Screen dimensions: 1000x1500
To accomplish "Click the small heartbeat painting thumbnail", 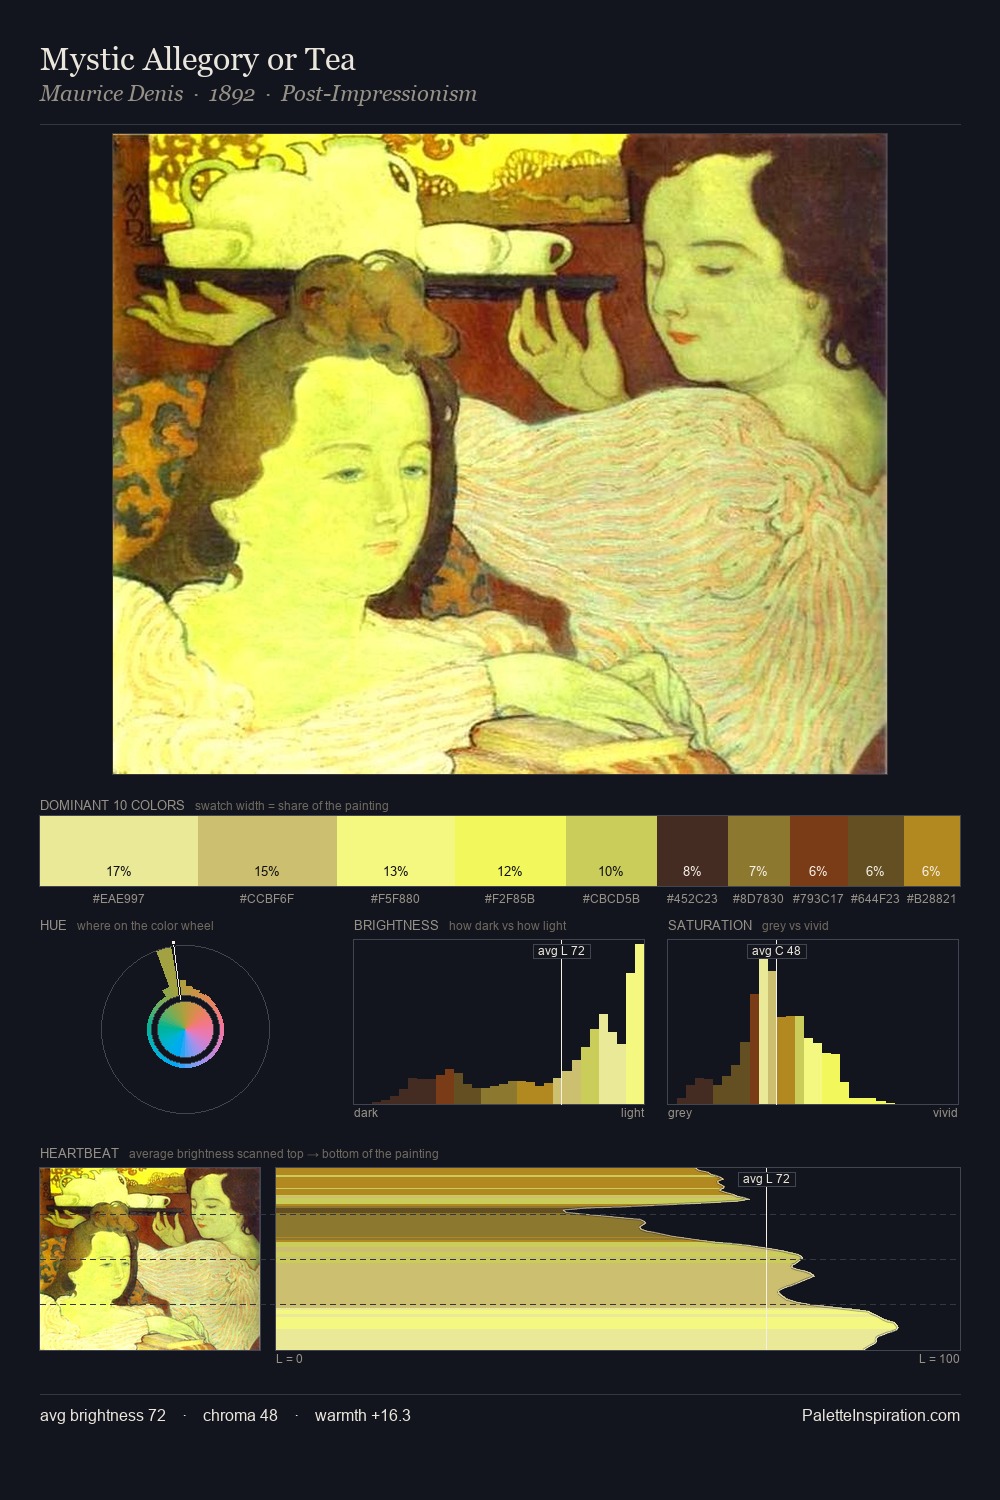I will coord(150,1259).
